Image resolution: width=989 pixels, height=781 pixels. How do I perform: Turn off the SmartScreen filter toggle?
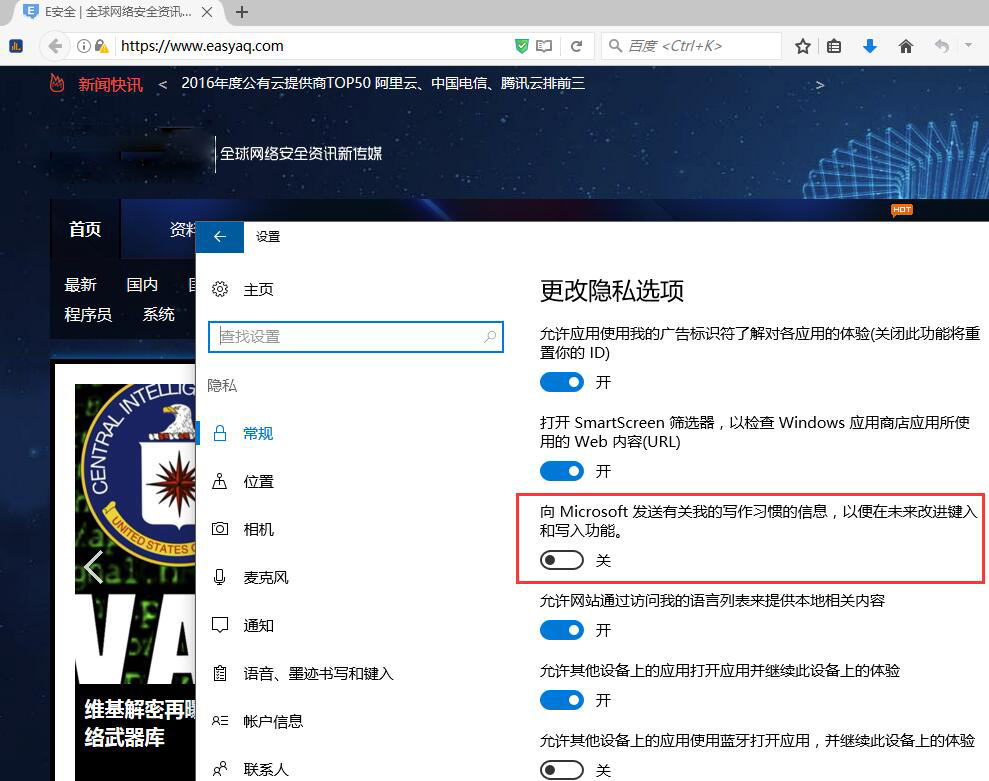(x=561, y=471)
